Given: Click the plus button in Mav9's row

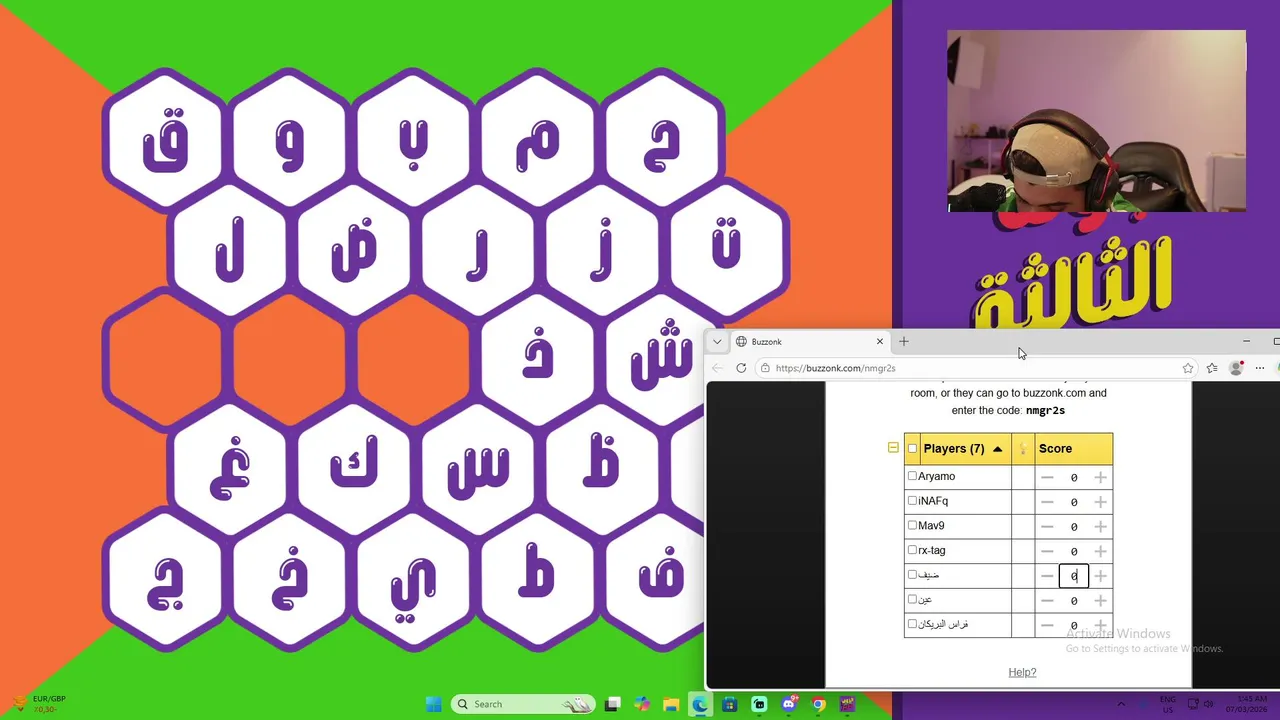Looking at the screenshot, I should coord(1100,526).
